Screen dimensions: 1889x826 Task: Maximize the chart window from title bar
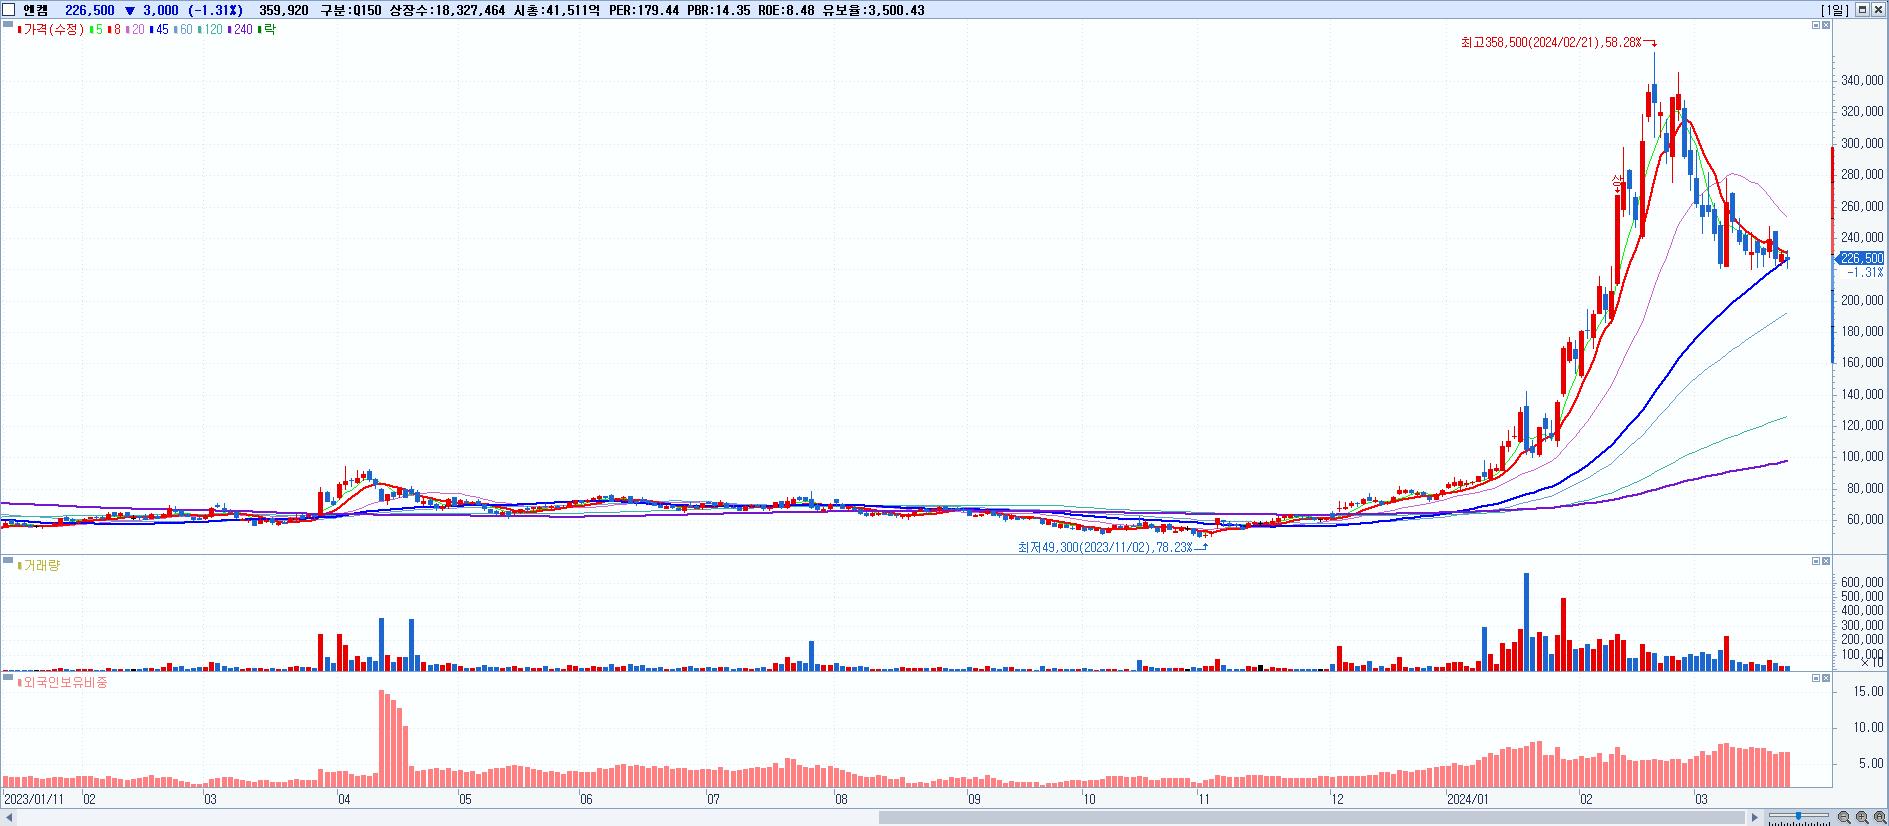pyautogui.click(x=1862, y=10)
